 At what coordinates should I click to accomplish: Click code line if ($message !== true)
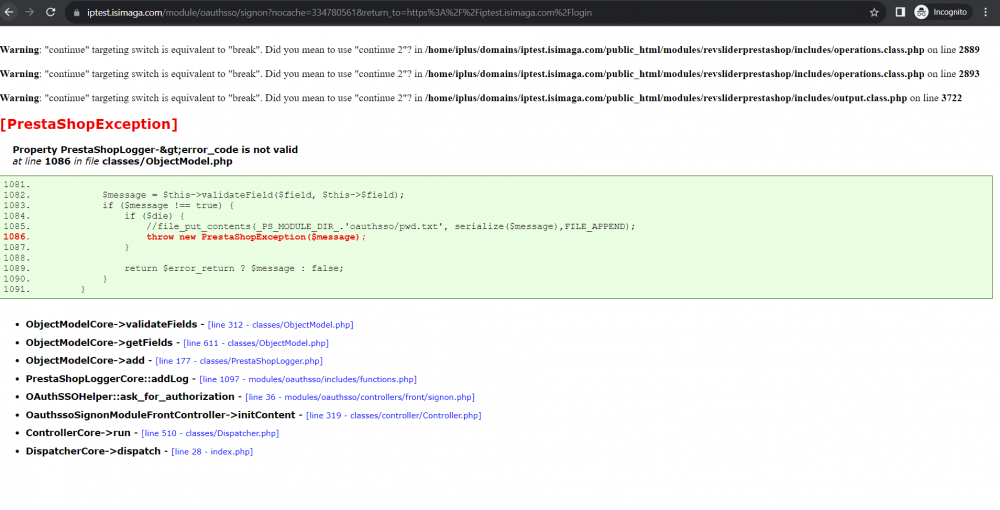(x=168, y=205)
